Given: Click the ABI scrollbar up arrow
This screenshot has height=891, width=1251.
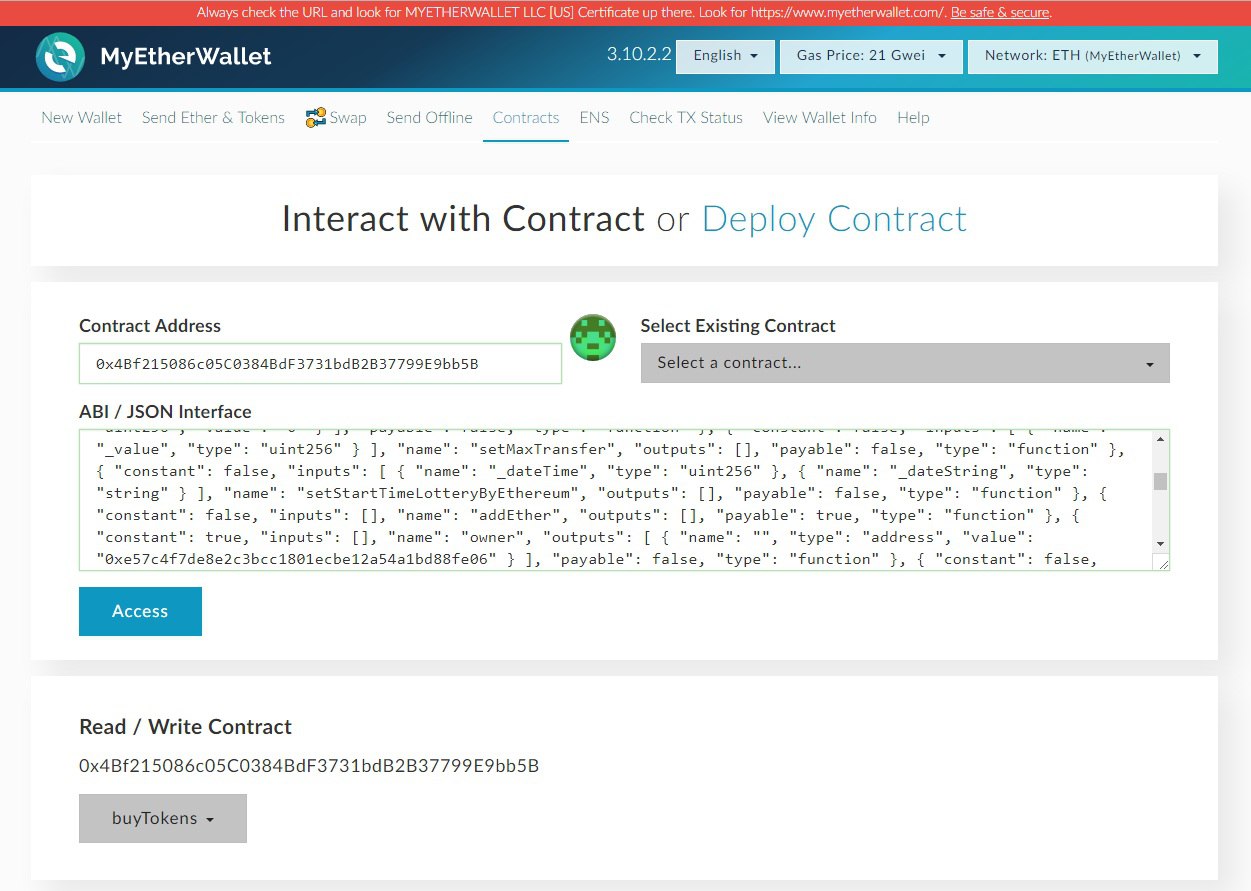Looking at the screenshot, I should pos(1160,439).
